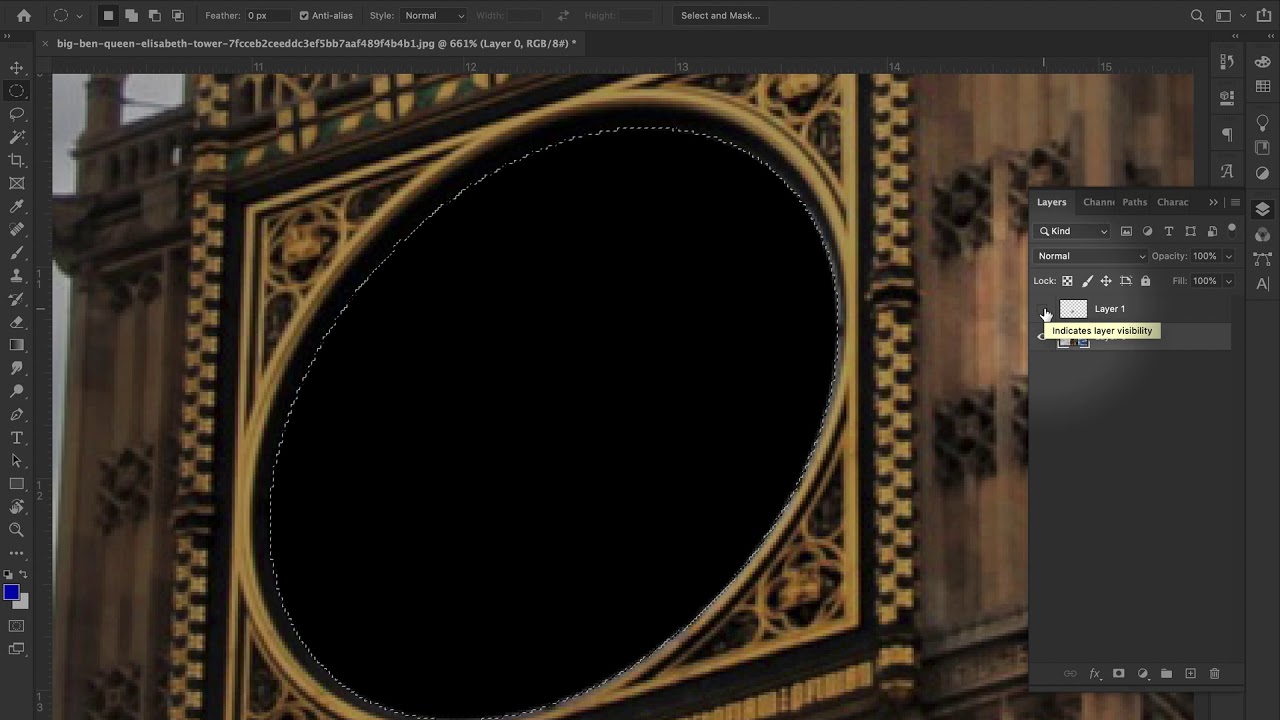
Task: Swap foreground and background colors
Action: pos(22,575)
